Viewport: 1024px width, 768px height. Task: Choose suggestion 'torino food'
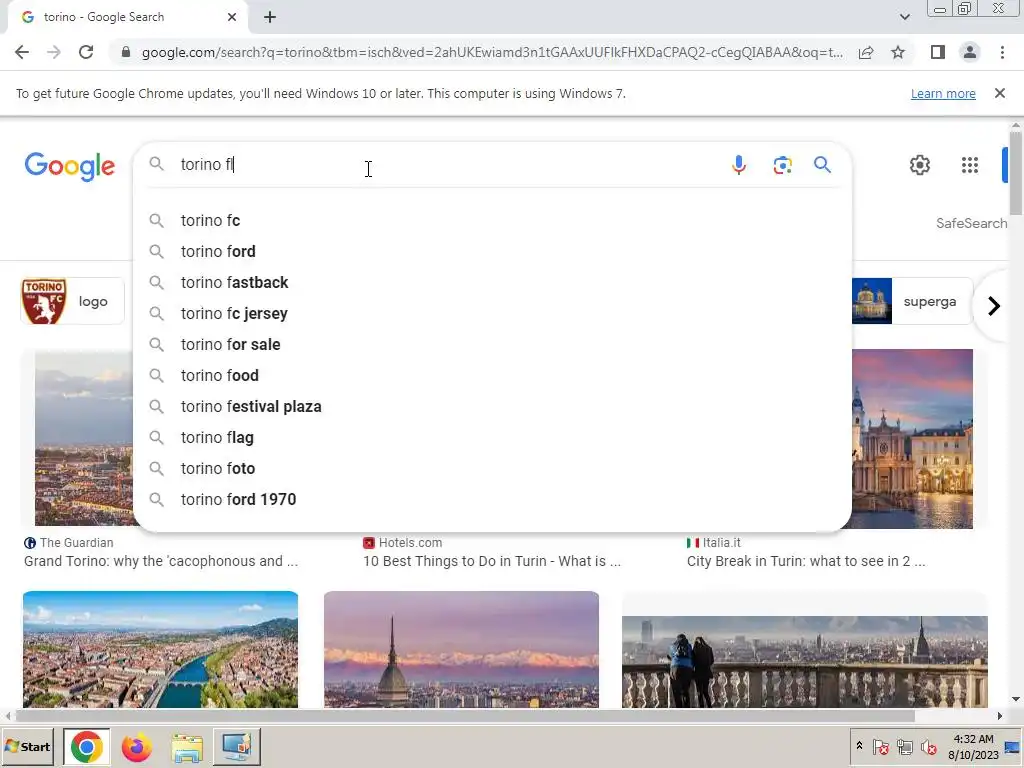(x=492, y=376)
